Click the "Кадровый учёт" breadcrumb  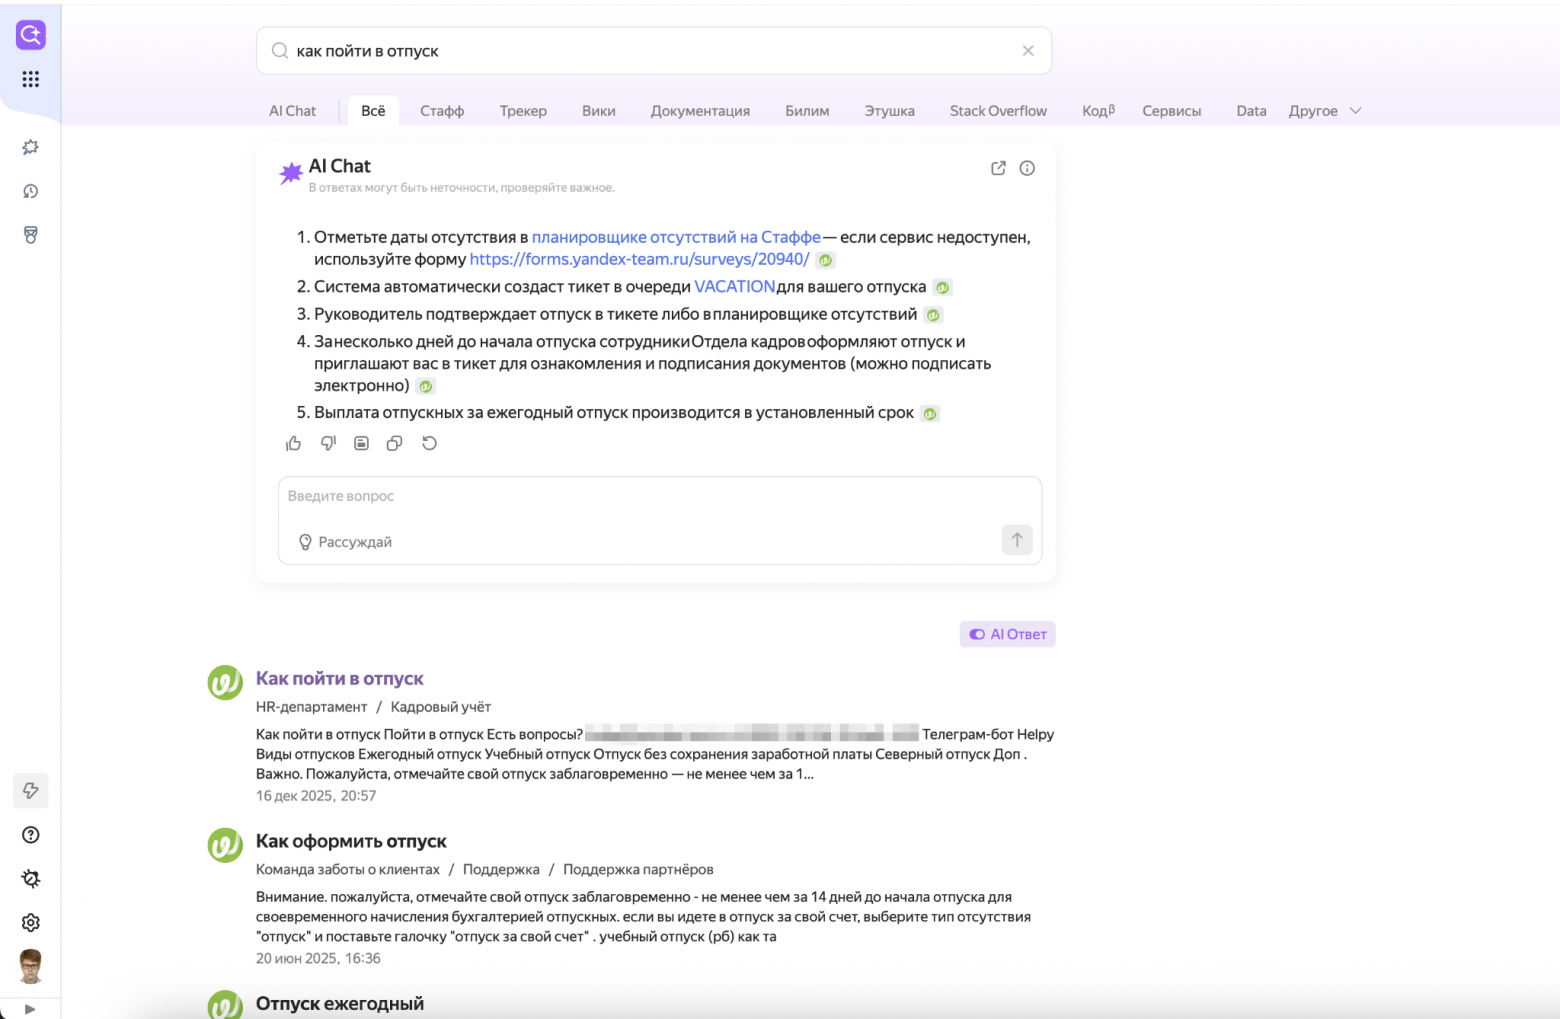[441, 707]
